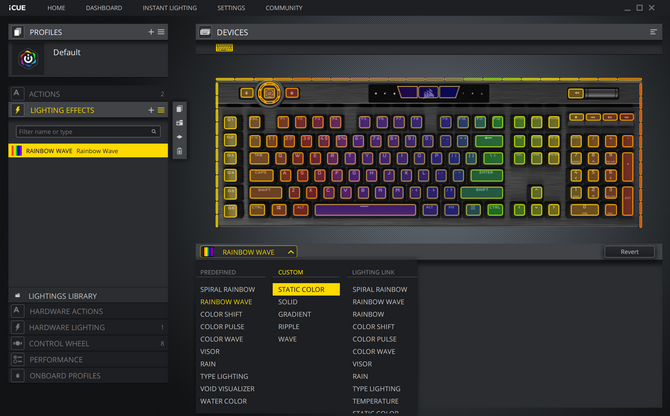670x416 pixels.
Task: Click the search magnifier in filter box
Action: coord(153,132)
